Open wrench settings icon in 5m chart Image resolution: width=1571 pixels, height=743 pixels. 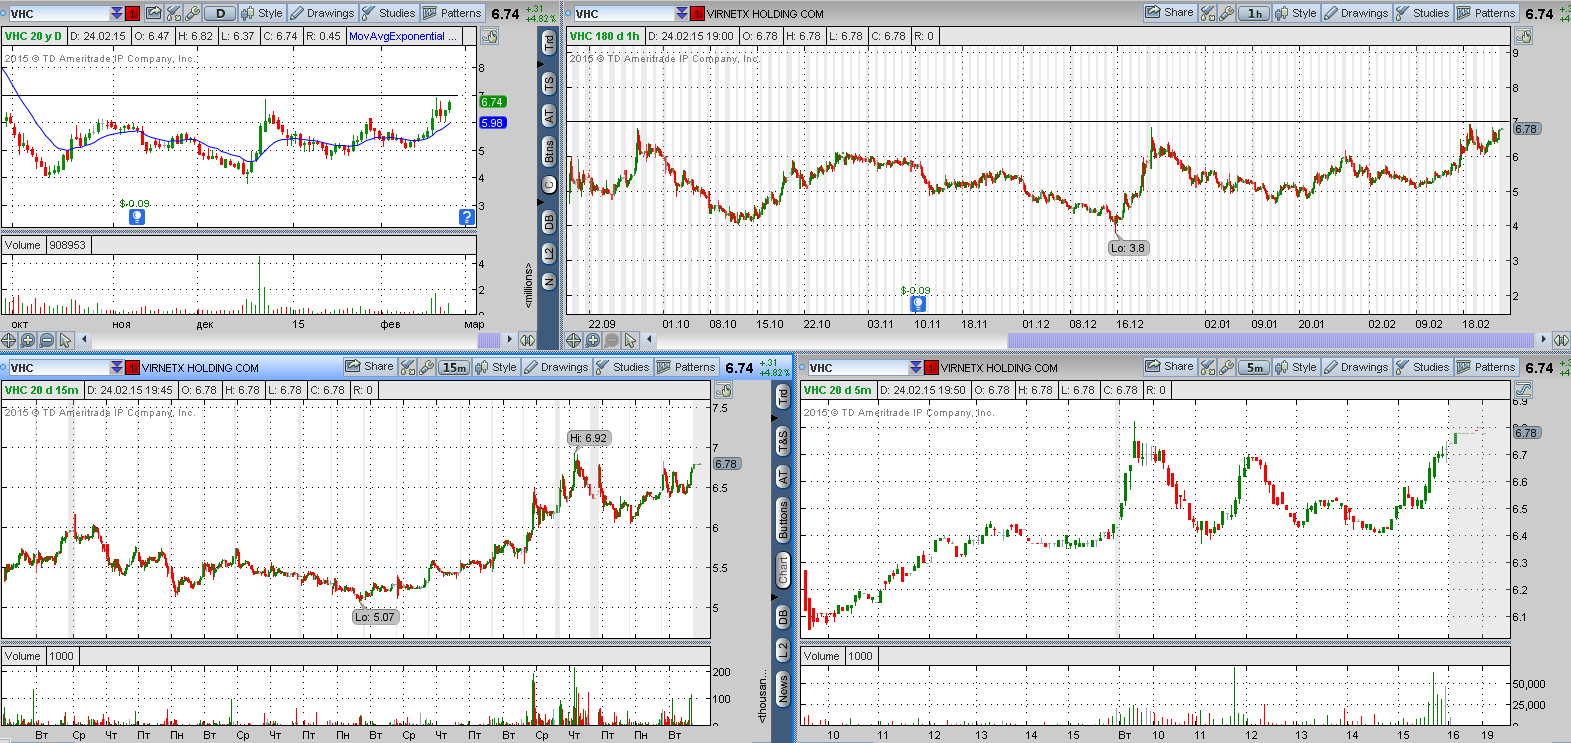[1227, 367]
